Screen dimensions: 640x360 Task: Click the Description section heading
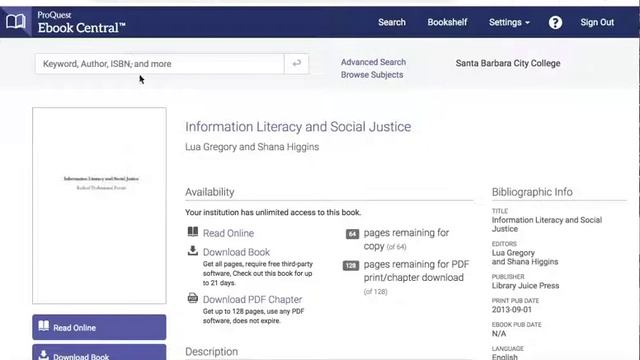(211, 351)
